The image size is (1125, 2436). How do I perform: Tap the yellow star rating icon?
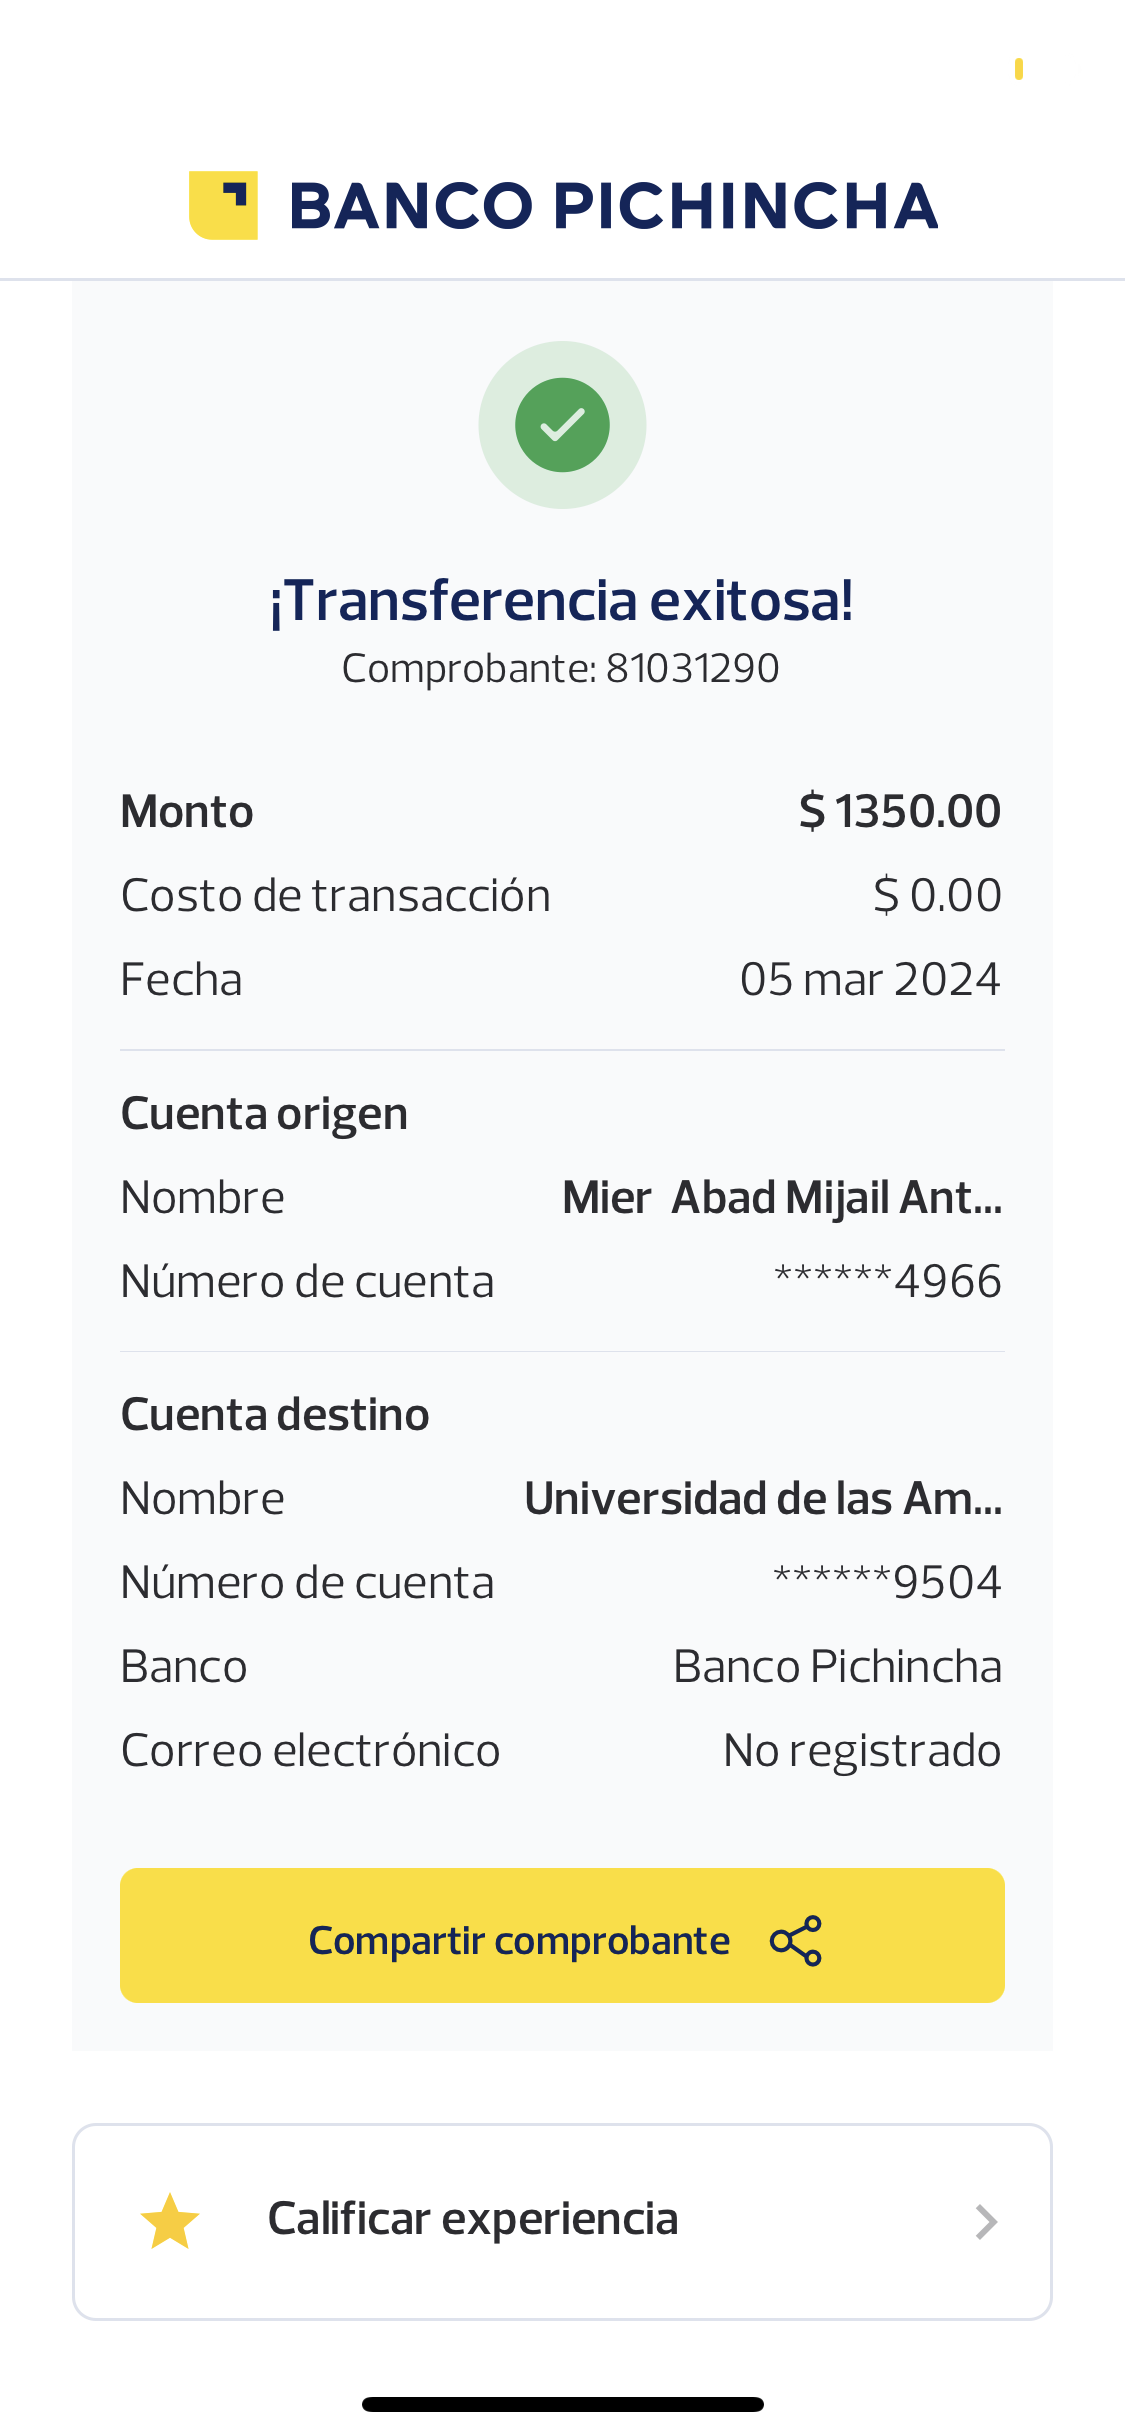(170, 2221)
